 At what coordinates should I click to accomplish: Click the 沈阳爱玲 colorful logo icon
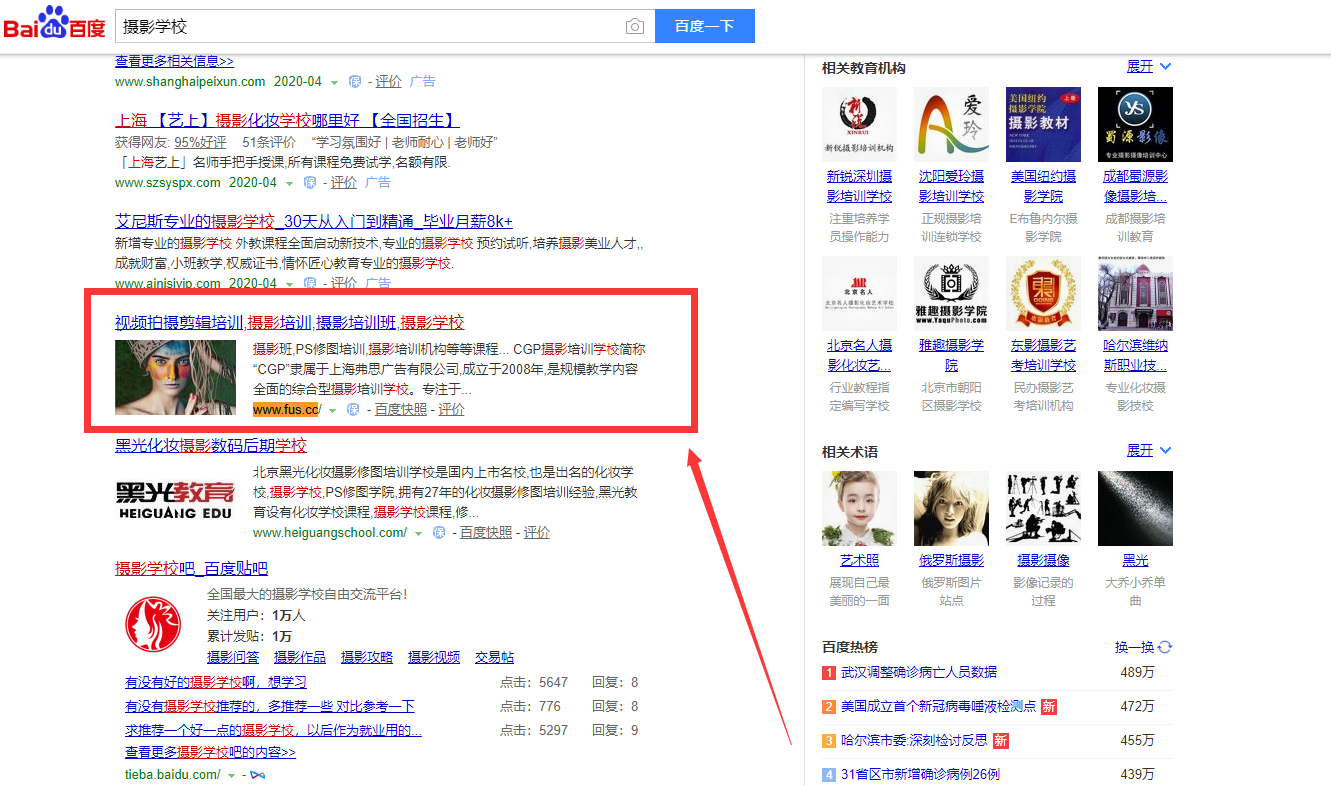tap(950, 124)
